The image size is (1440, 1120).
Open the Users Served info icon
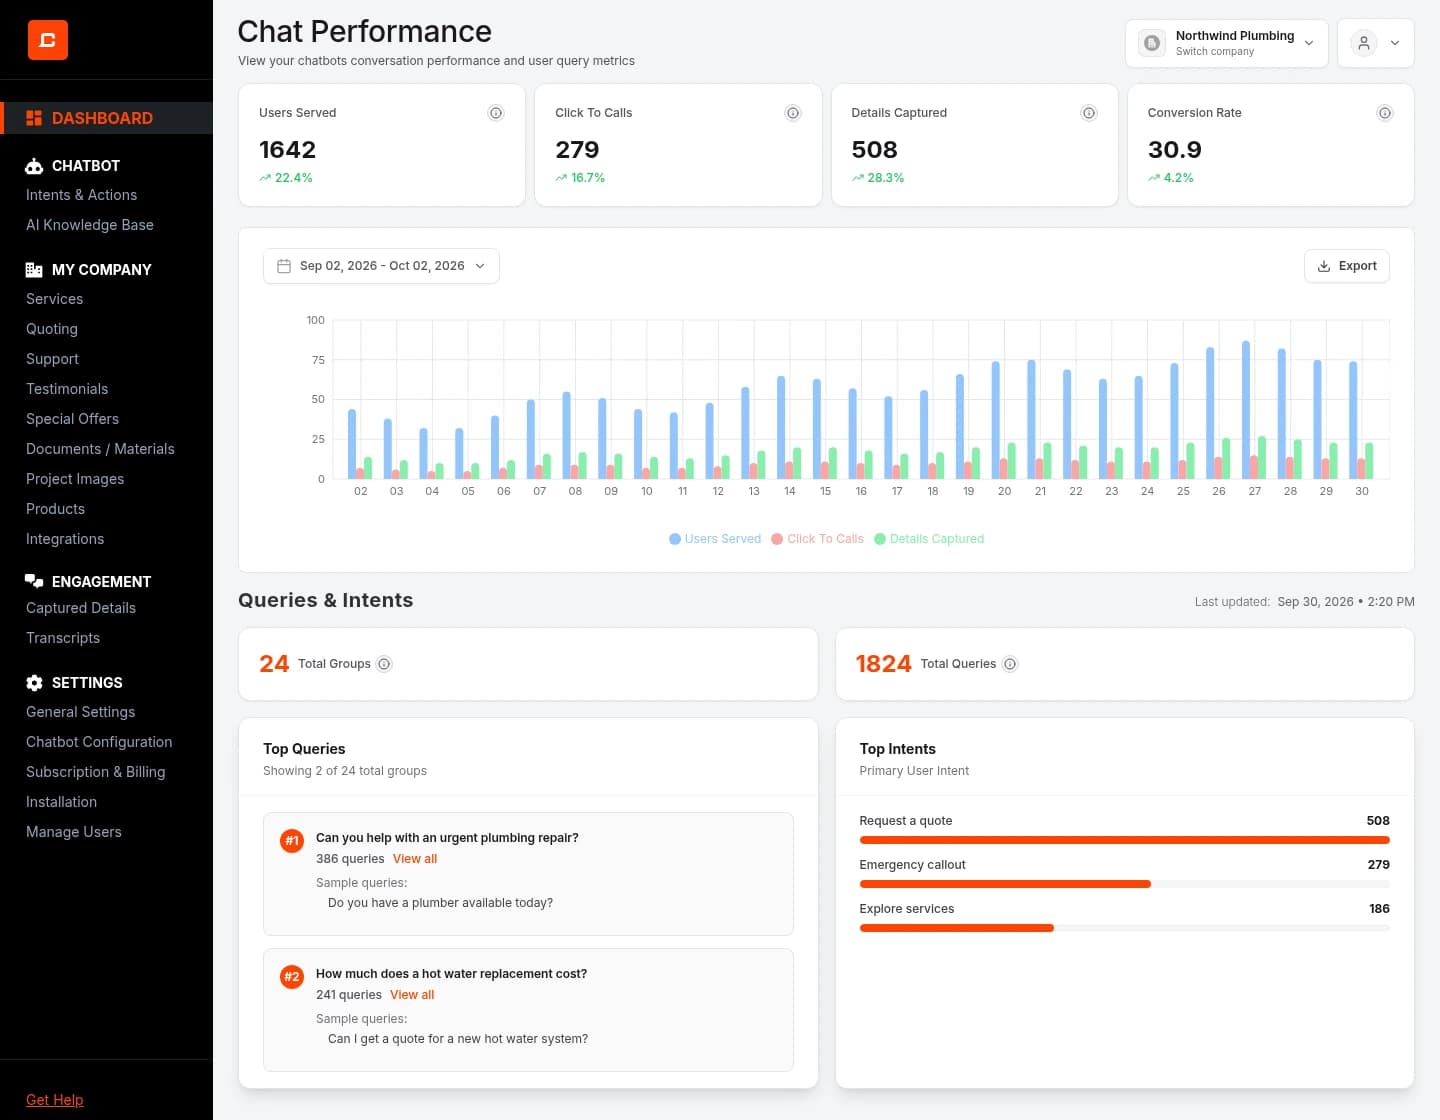[496, 113]
